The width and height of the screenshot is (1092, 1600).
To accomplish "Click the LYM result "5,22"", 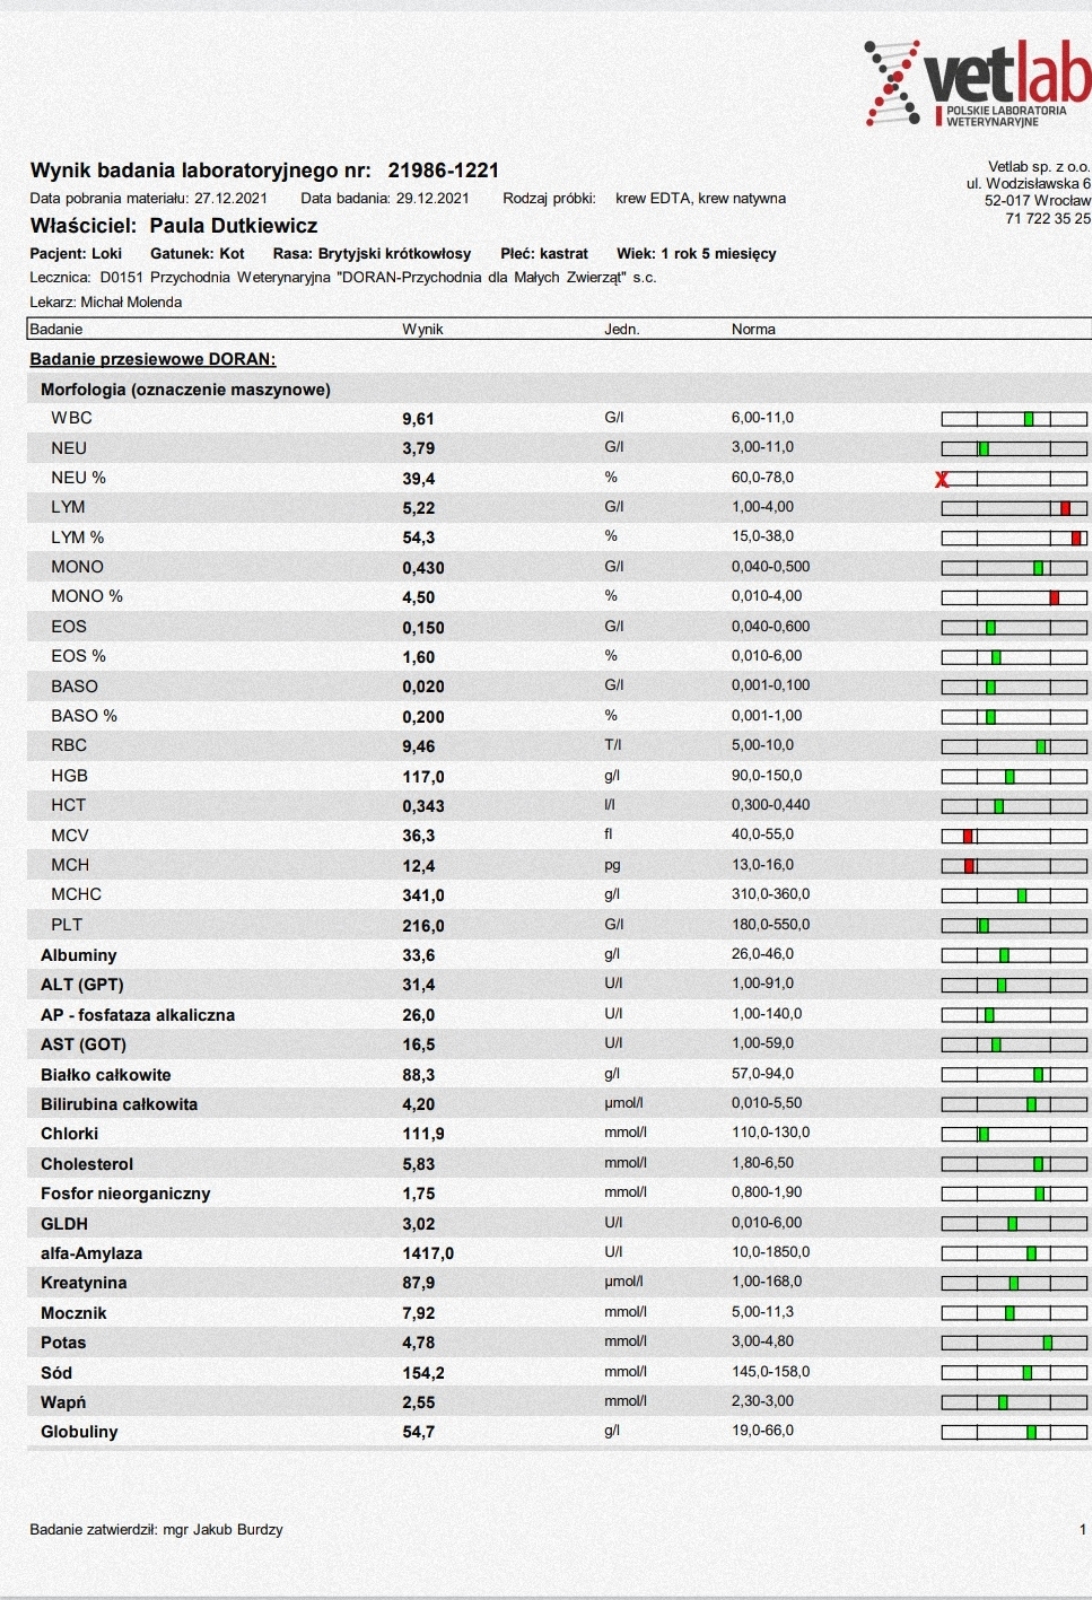I will click(418, 508).
